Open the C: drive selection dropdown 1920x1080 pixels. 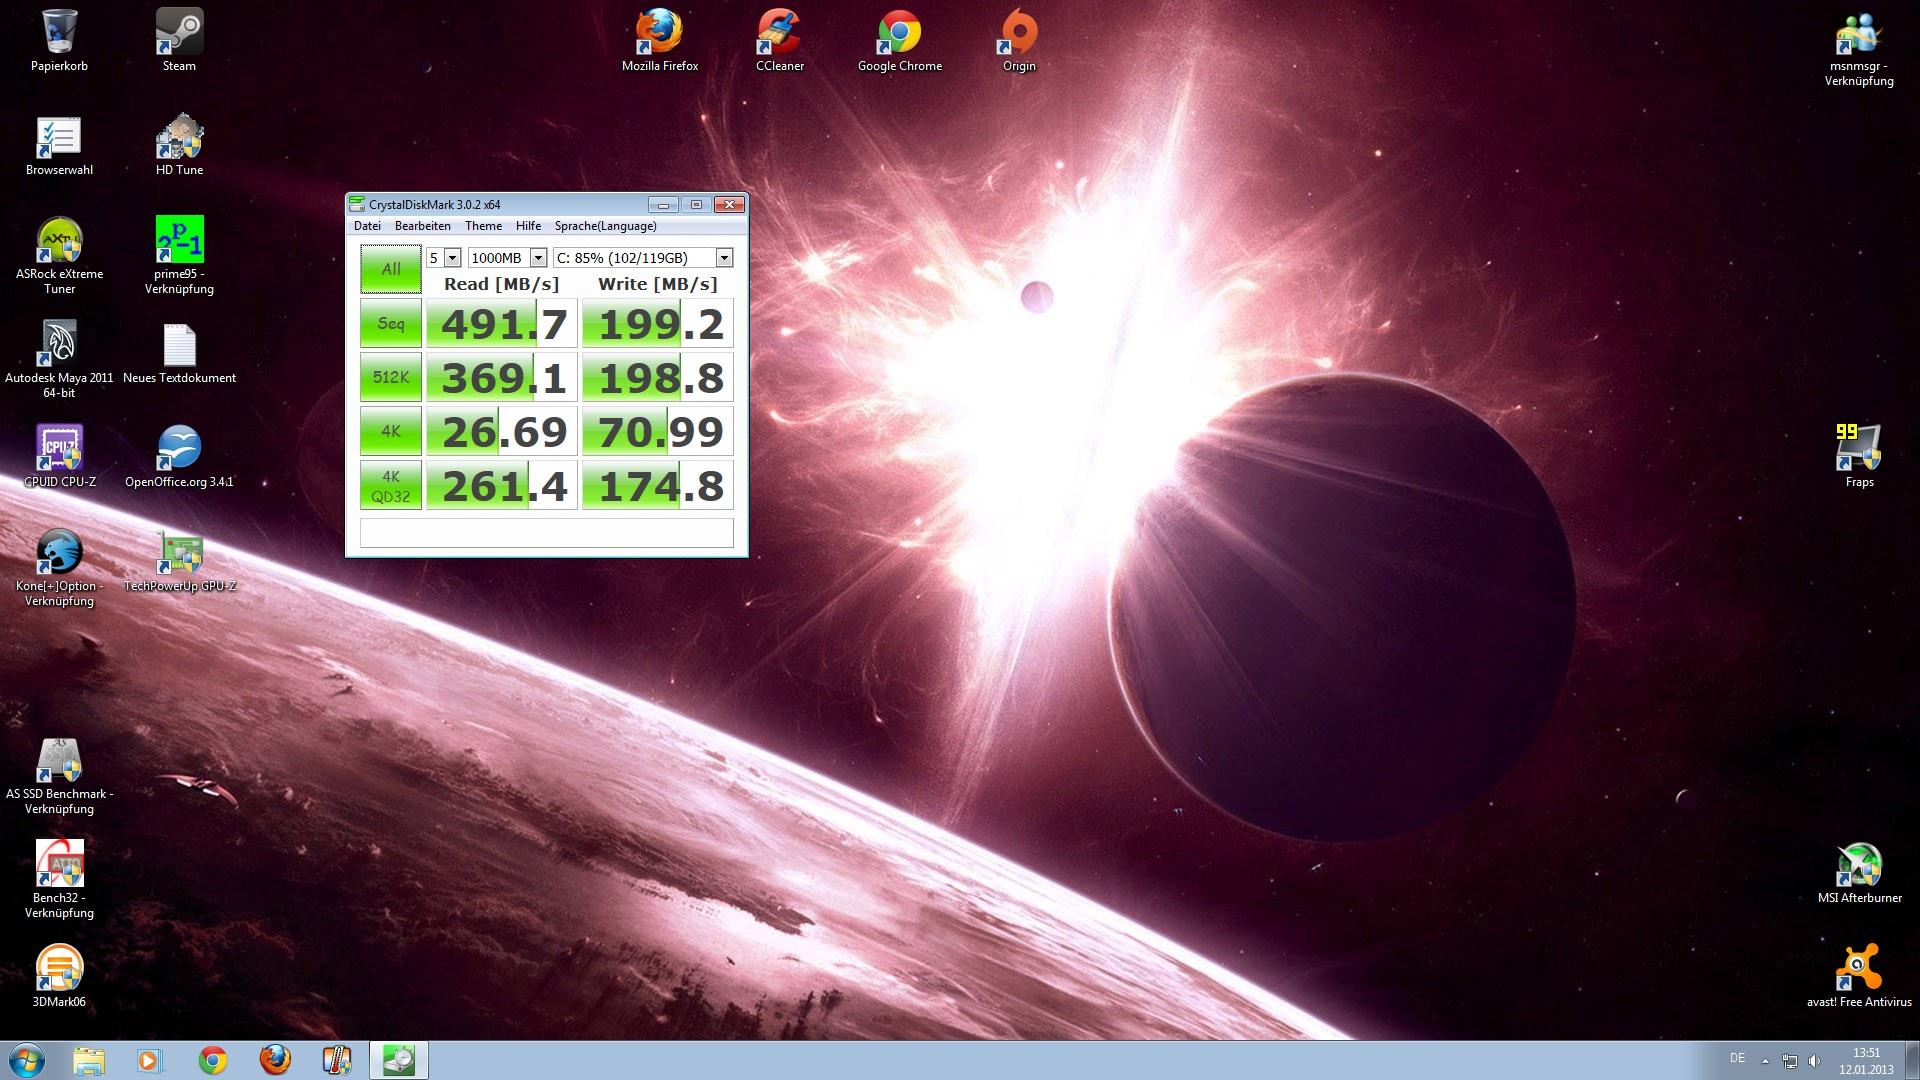coord(643,258)
